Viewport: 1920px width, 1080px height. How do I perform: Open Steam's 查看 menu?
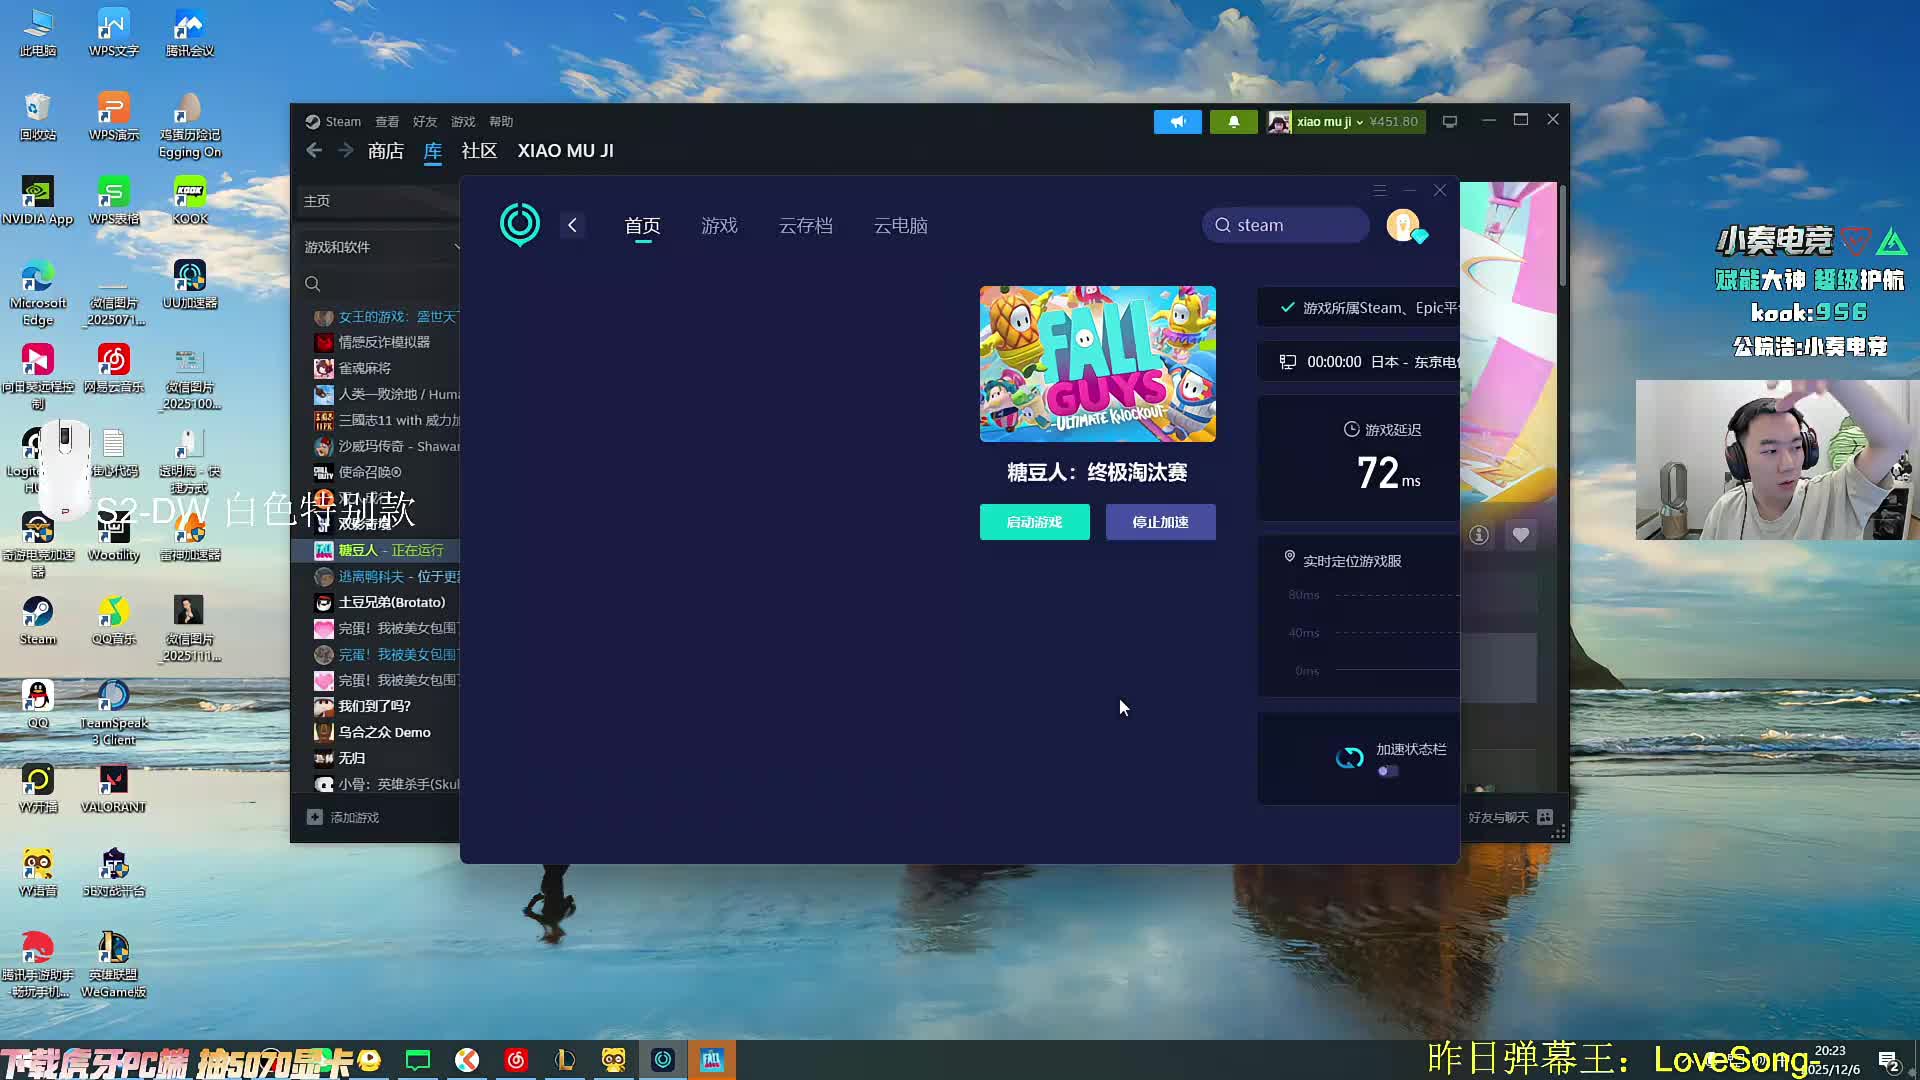point(386,122)
